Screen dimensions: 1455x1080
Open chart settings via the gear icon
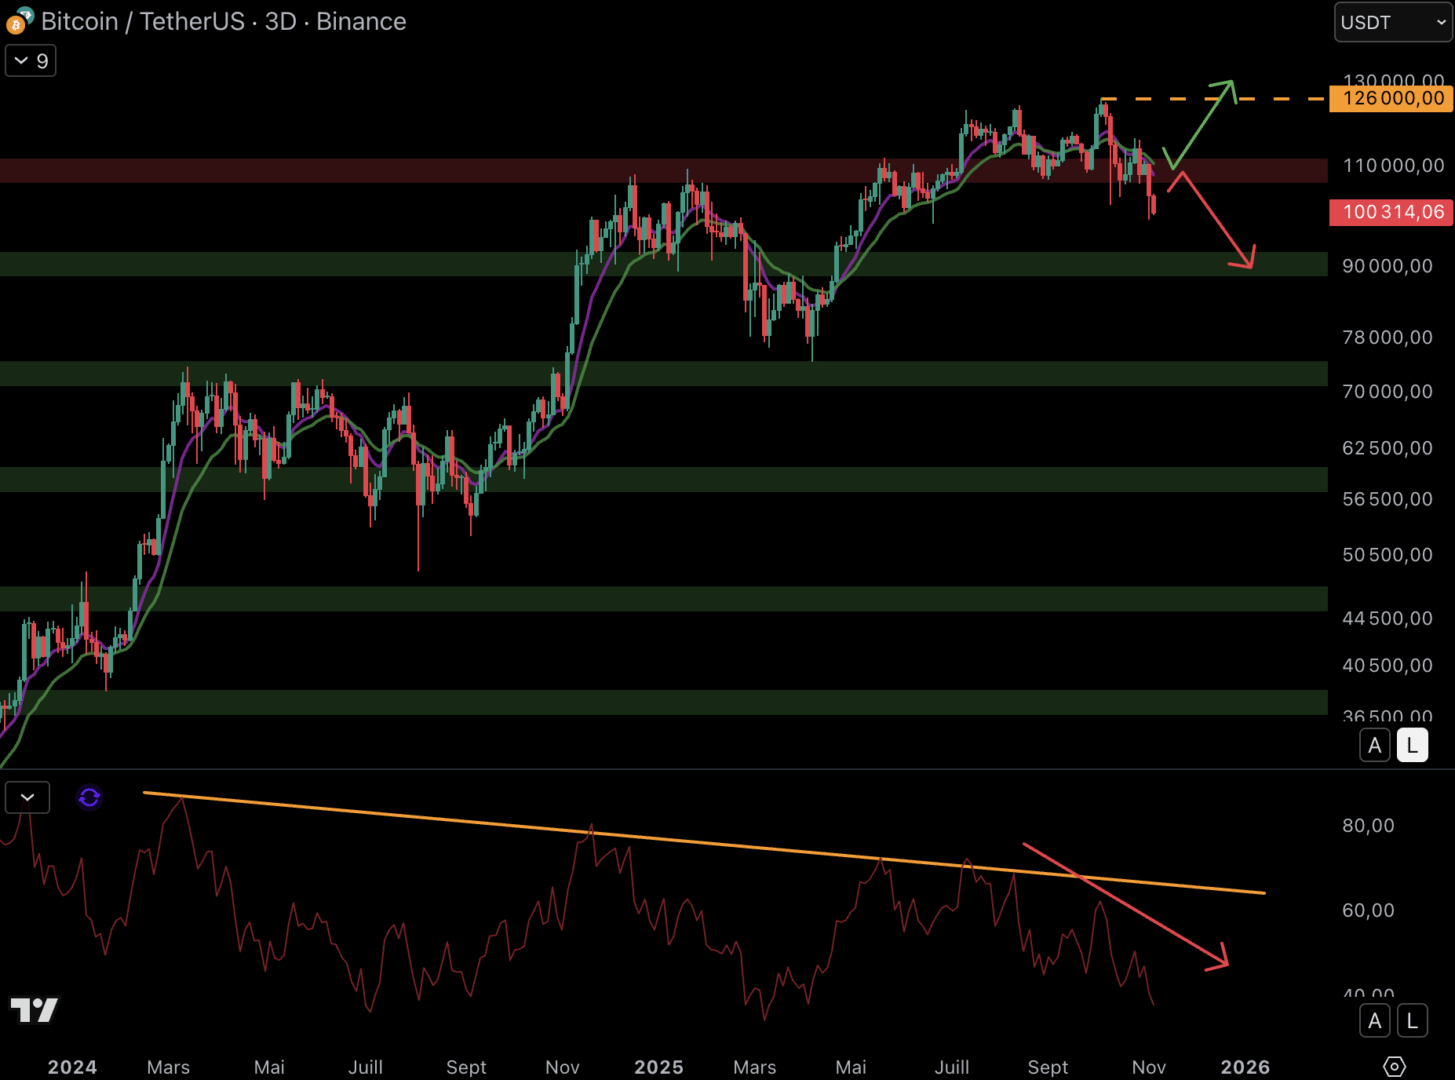point(1394,1067)
